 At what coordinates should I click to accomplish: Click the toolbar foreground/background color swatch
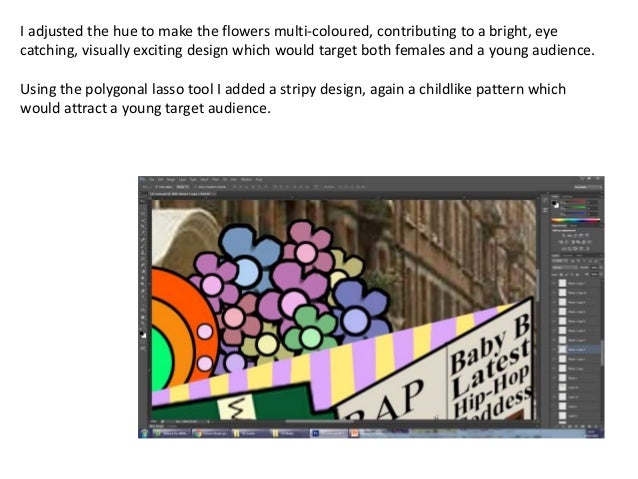click(x=143, y=334)
